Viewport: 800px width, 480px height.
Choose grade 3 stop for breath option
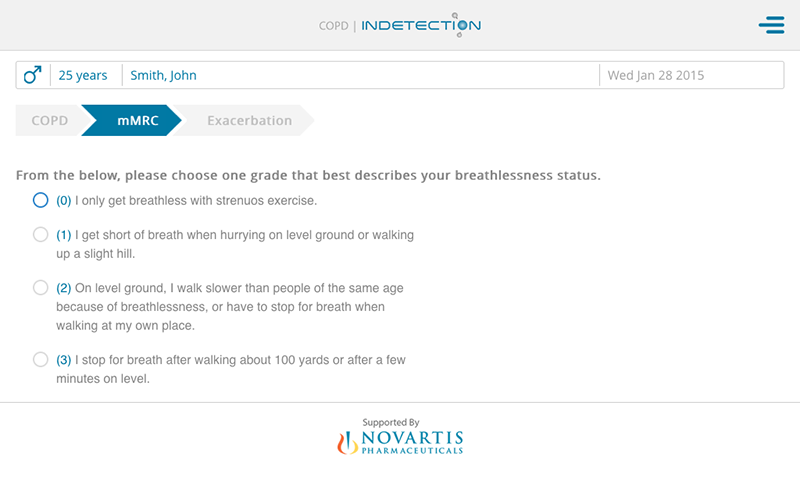[x=40, y=360]
